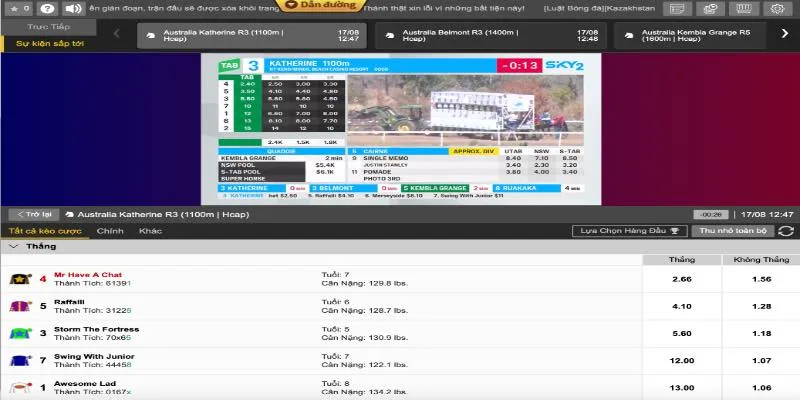Select the Australia Katherine R3 race card
The image size is (800, 400).
[252, 35]
